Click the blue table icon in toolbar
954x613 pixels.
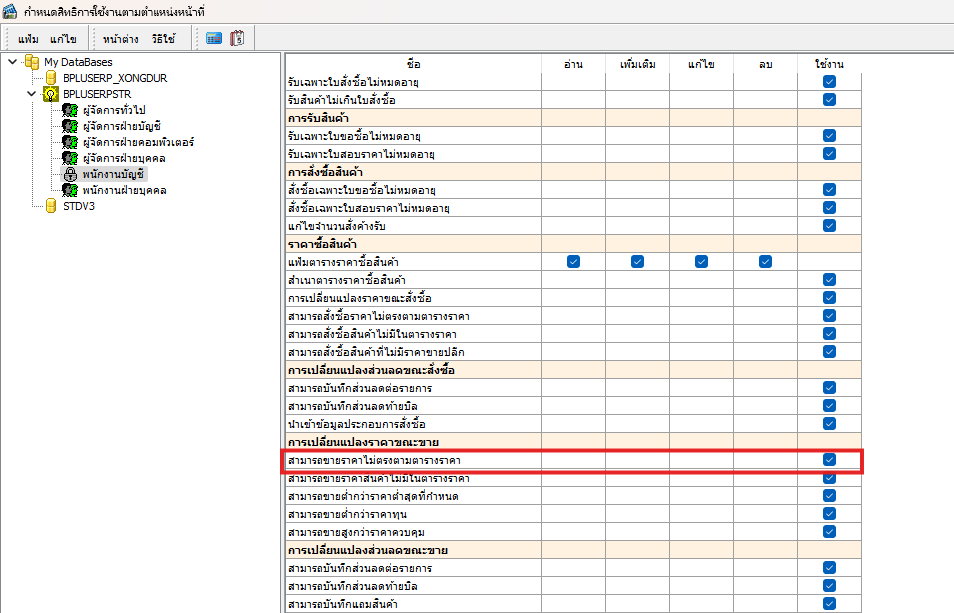pyautogui.click(x=214, y=39)
